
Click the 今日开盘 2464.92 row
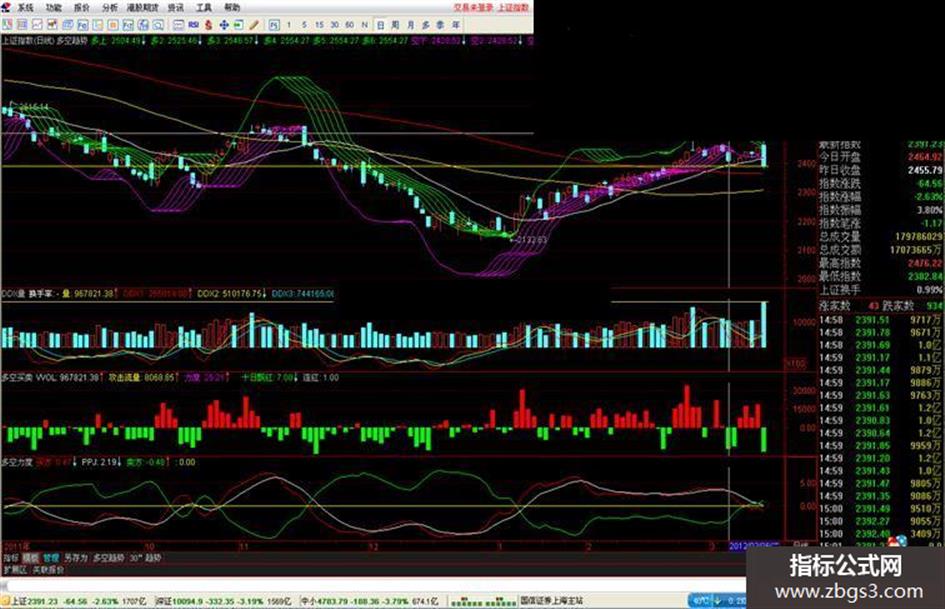click(881, 157)
